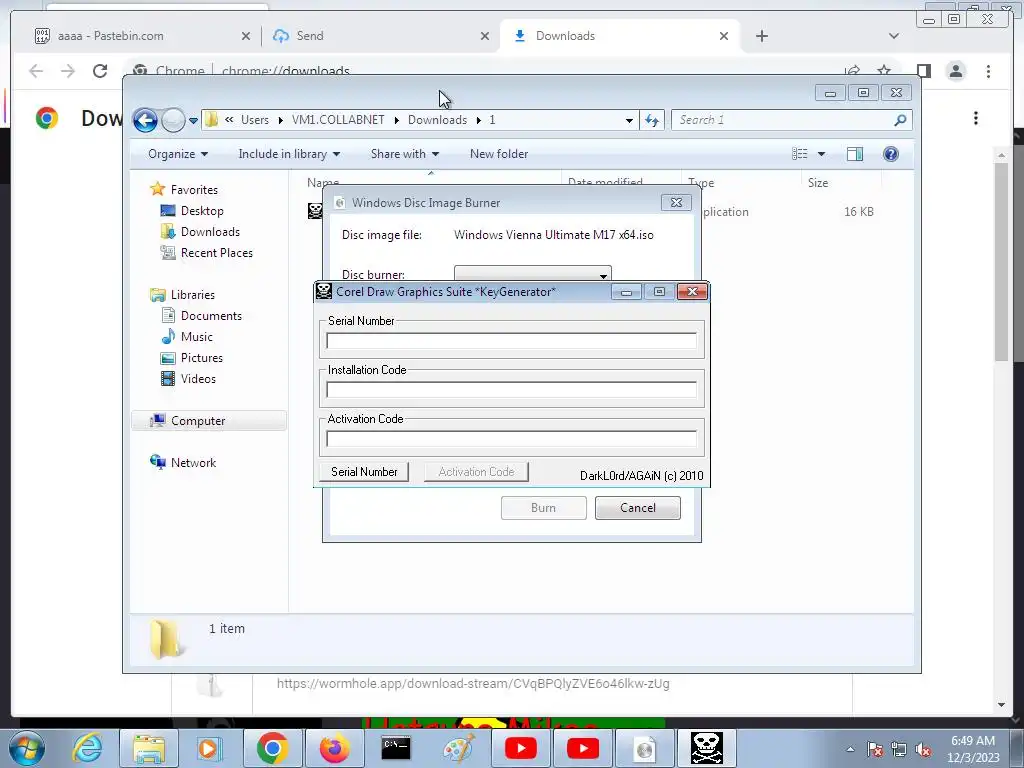1024x768 pixels.
Task: Open the Disc burner dropdown
Action: click(x=532, y=274)
